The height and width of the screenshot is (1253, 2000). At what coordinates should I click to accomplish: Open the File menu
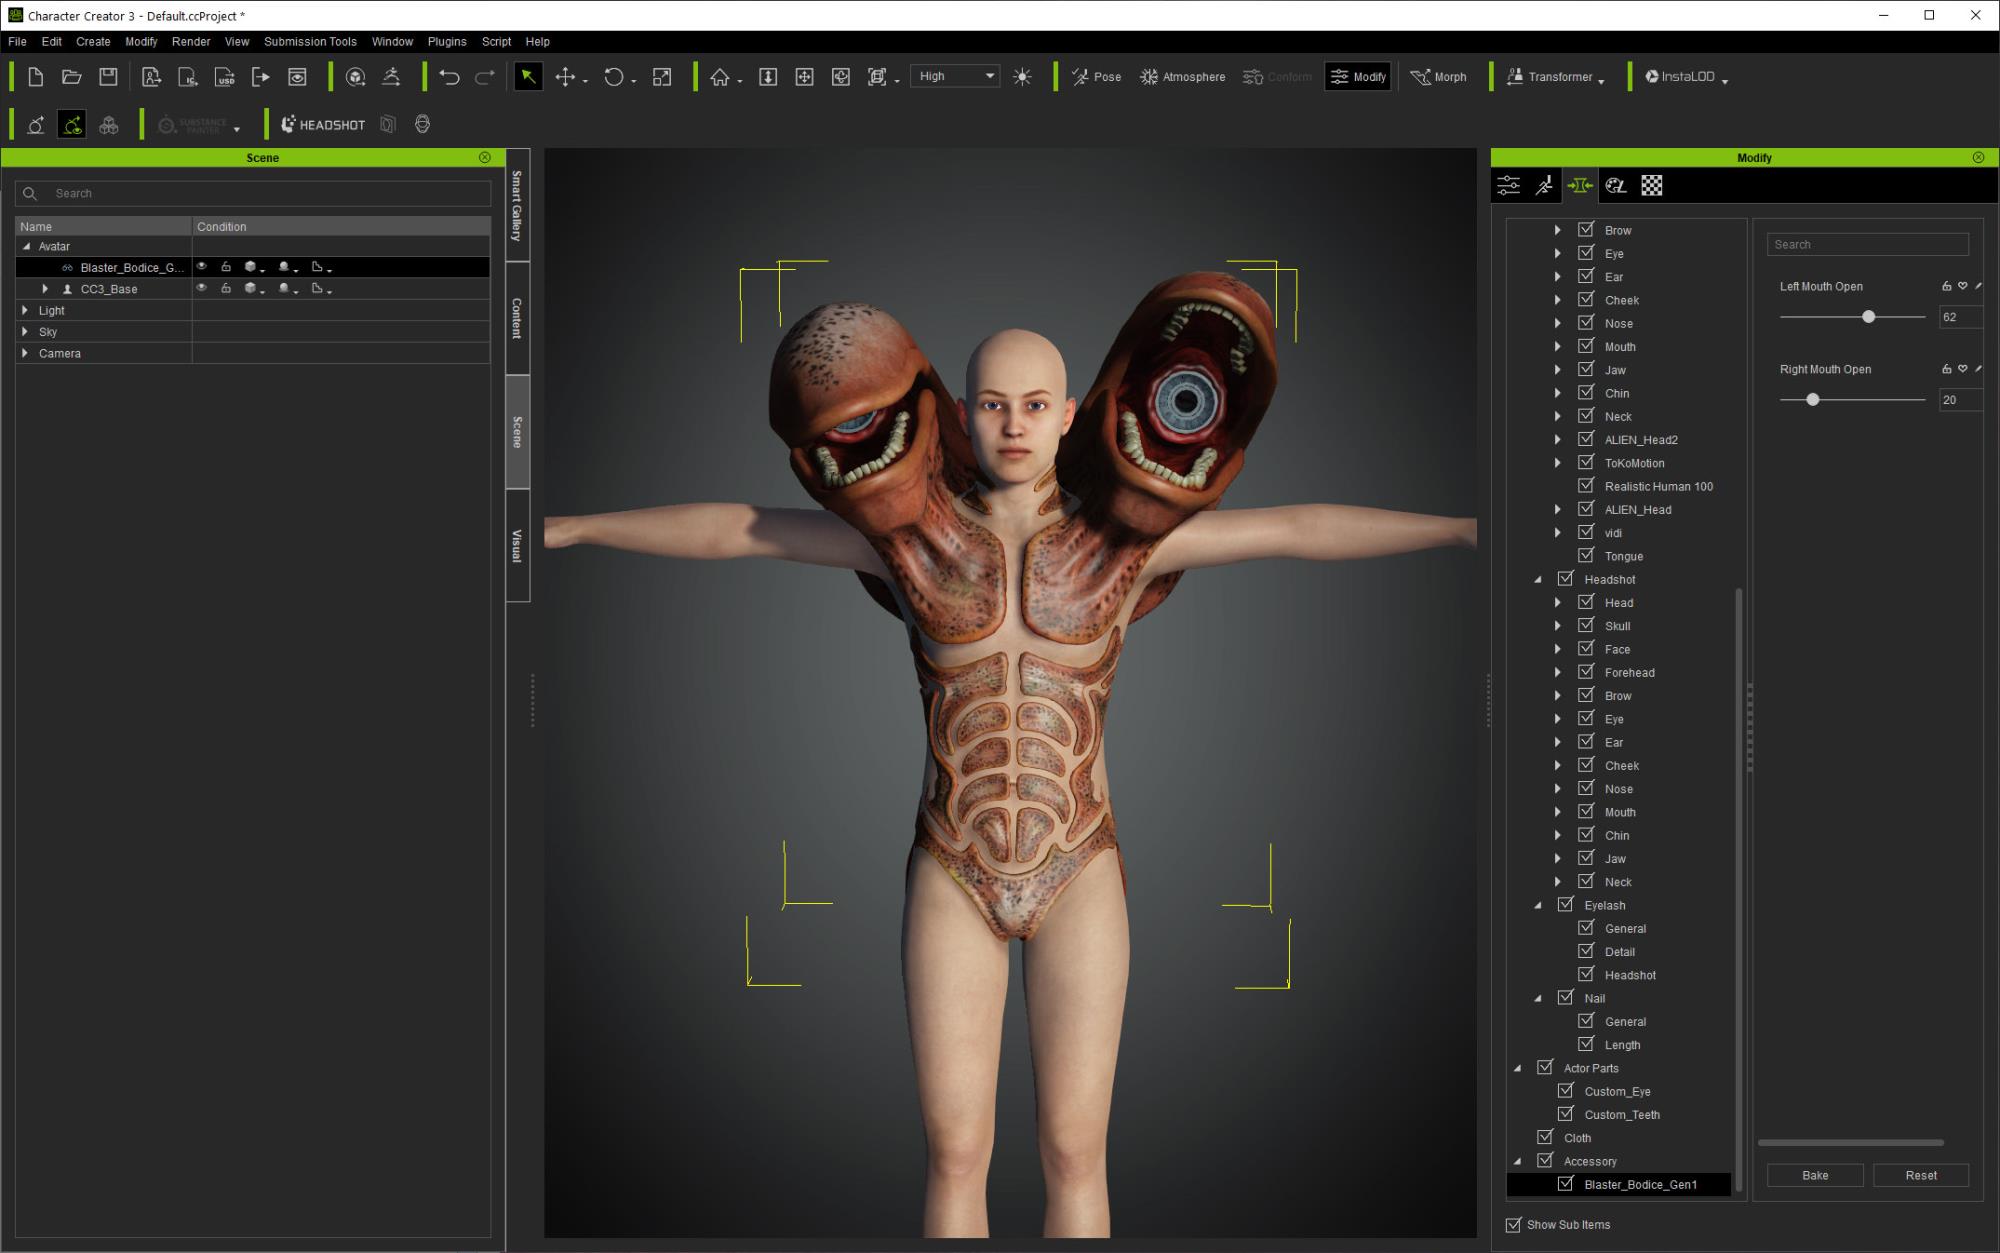coord(17,42)
